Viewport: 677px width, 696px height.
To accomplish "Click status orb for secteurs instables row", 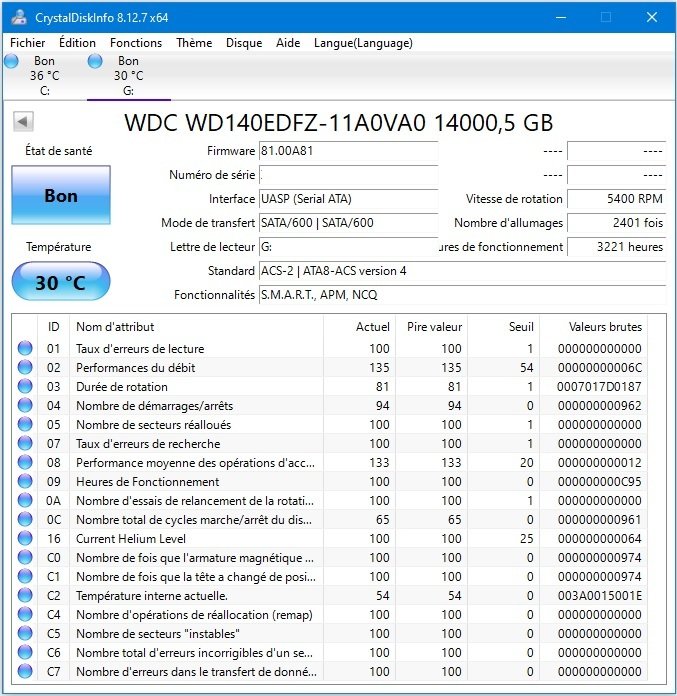I will [25, 633].
